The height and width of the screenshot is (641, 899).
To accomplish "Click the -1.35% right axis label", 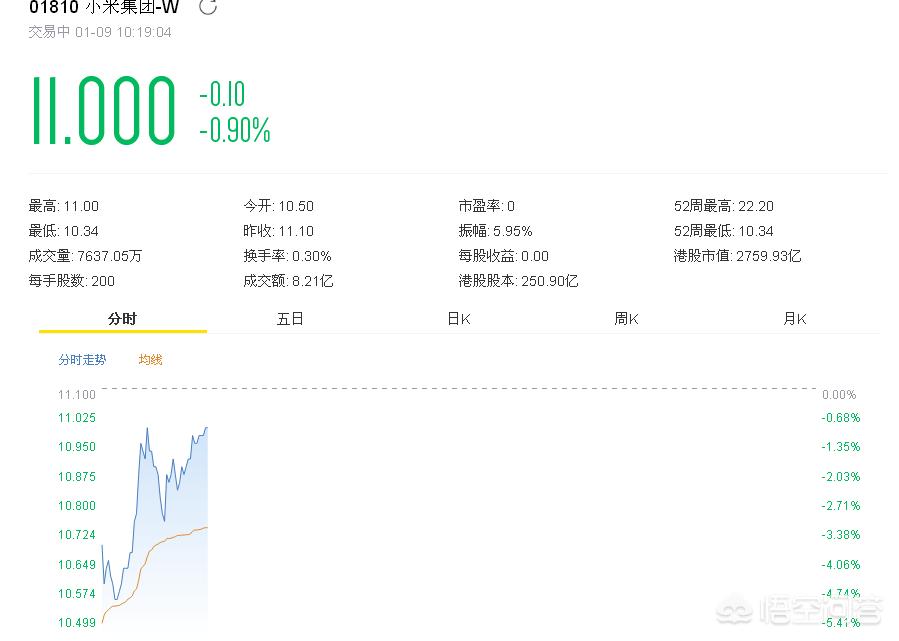I will (841, 447).
